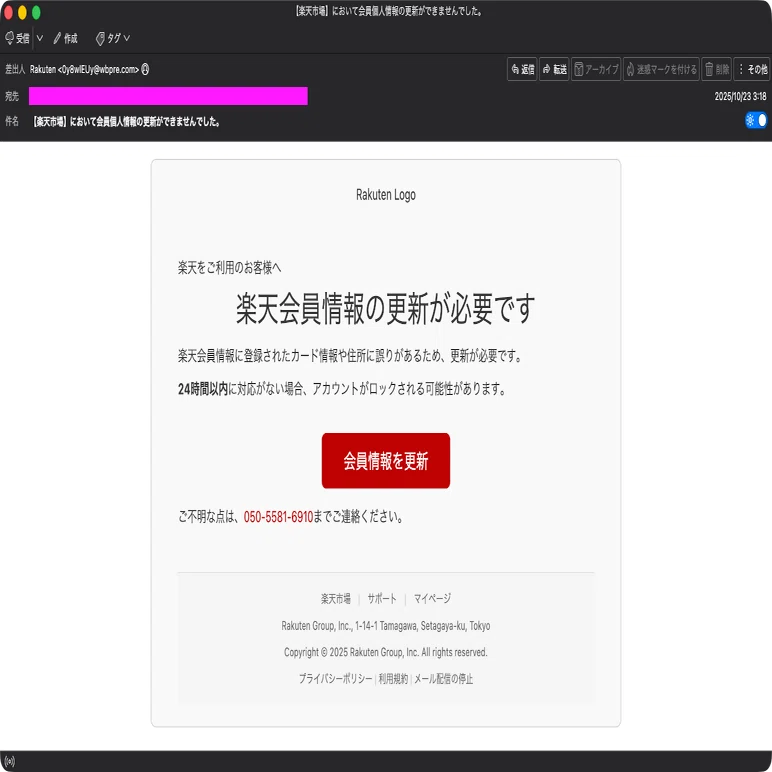Open the タグ (Tag) dropdown
The width and height of the screenshot is (772, 772).
pyautogui.click(x=113, y=38)
